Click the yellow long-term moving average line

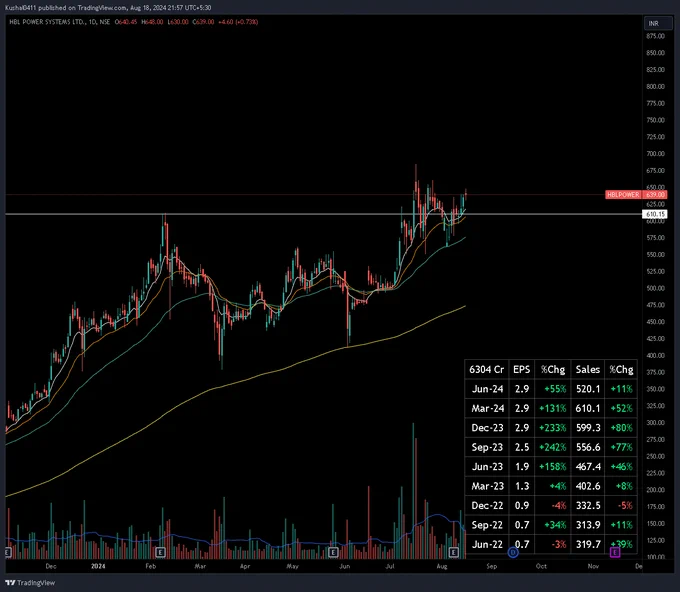[x=234, y=384]
